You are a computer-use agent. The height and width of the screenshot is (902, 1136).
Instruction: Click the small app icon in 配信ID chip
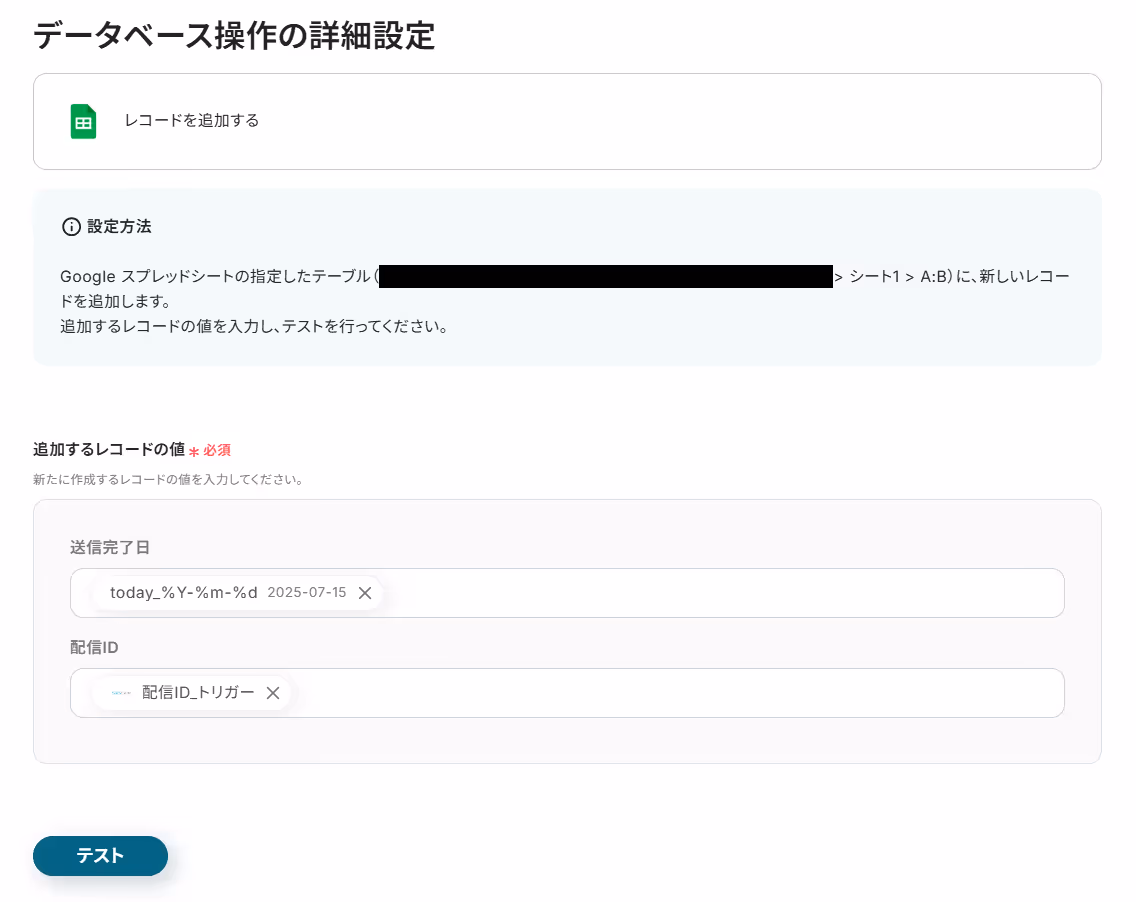[121, 693]
